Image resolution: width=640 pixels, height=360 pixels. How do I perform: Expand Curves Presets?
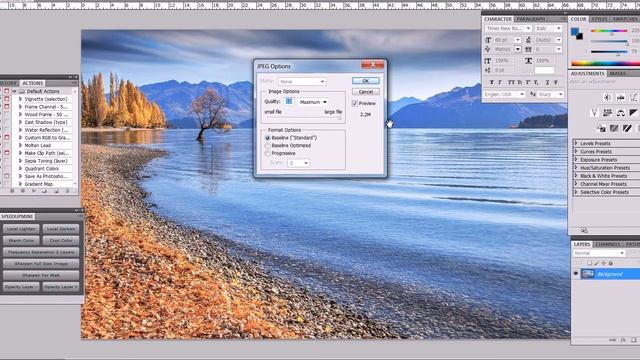[x=576, y=151]
